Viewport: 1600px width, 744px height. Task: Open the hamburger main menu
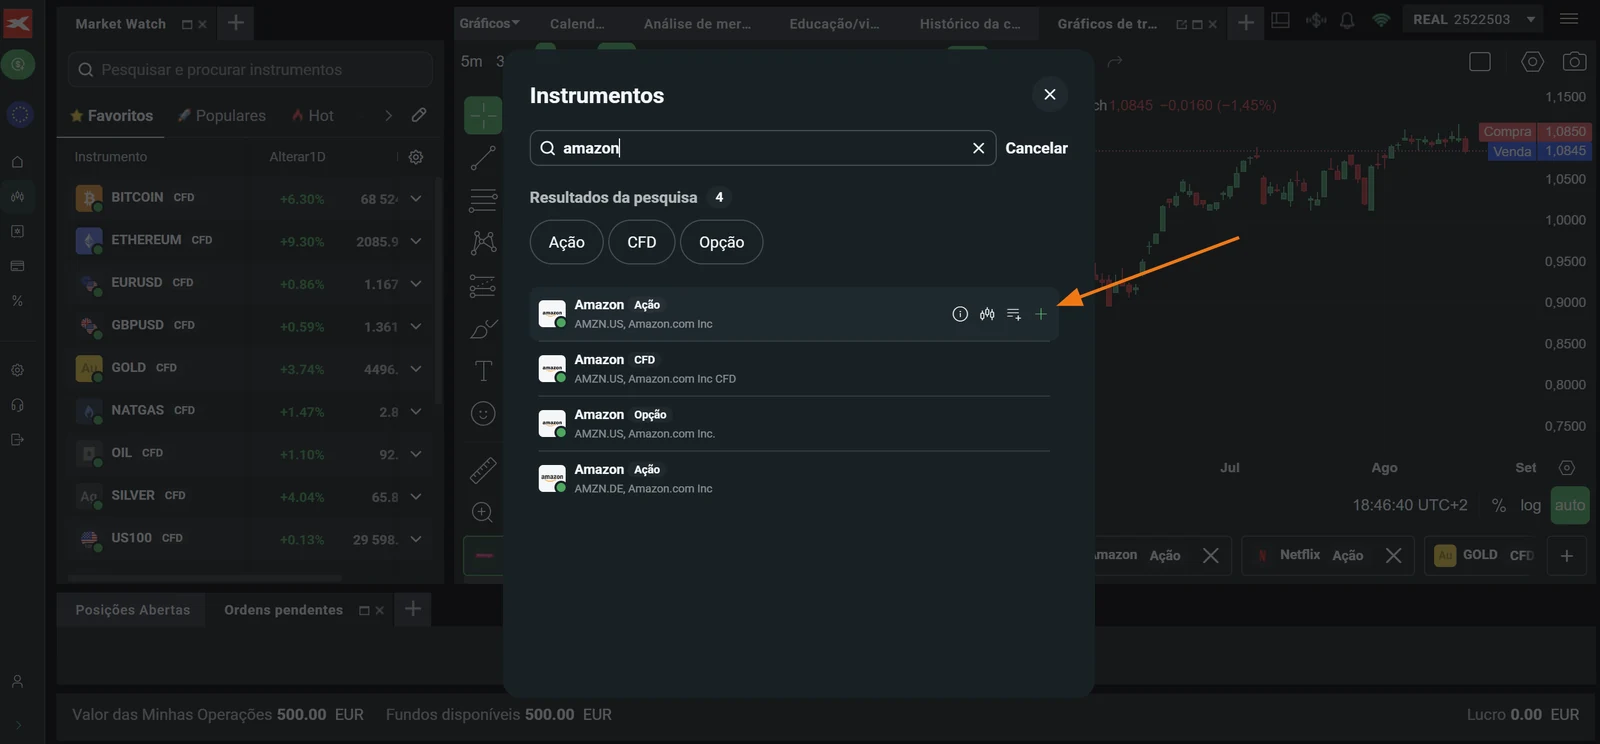pos(1569,19)
